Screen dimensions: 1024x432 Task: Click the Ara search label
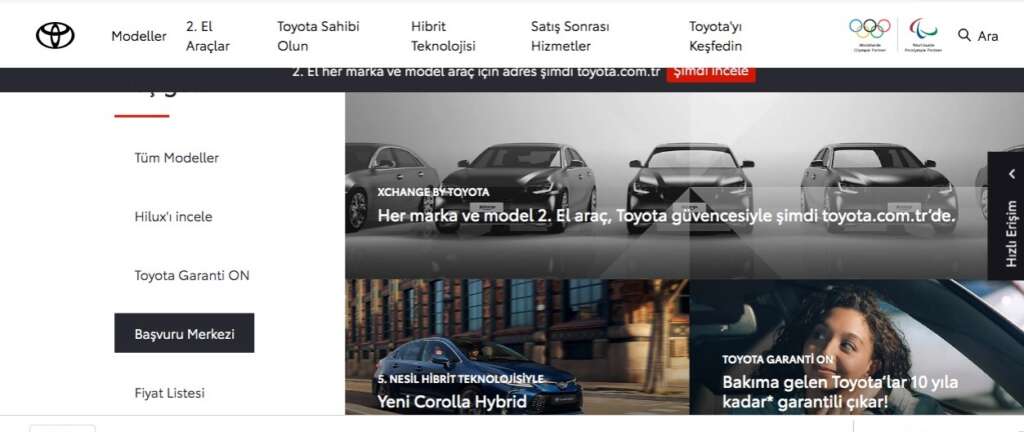987,37
